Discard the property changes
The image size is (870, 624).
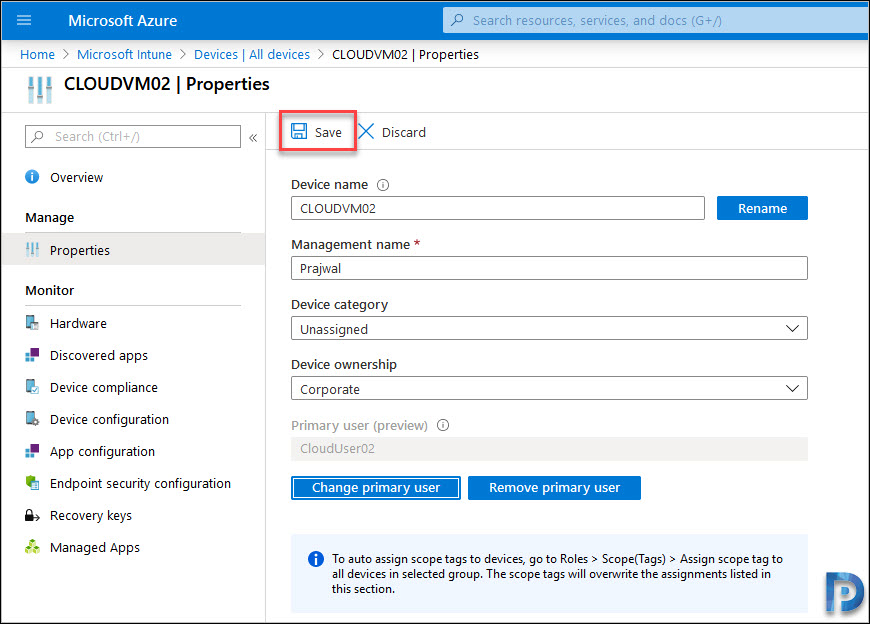[392, 132]
